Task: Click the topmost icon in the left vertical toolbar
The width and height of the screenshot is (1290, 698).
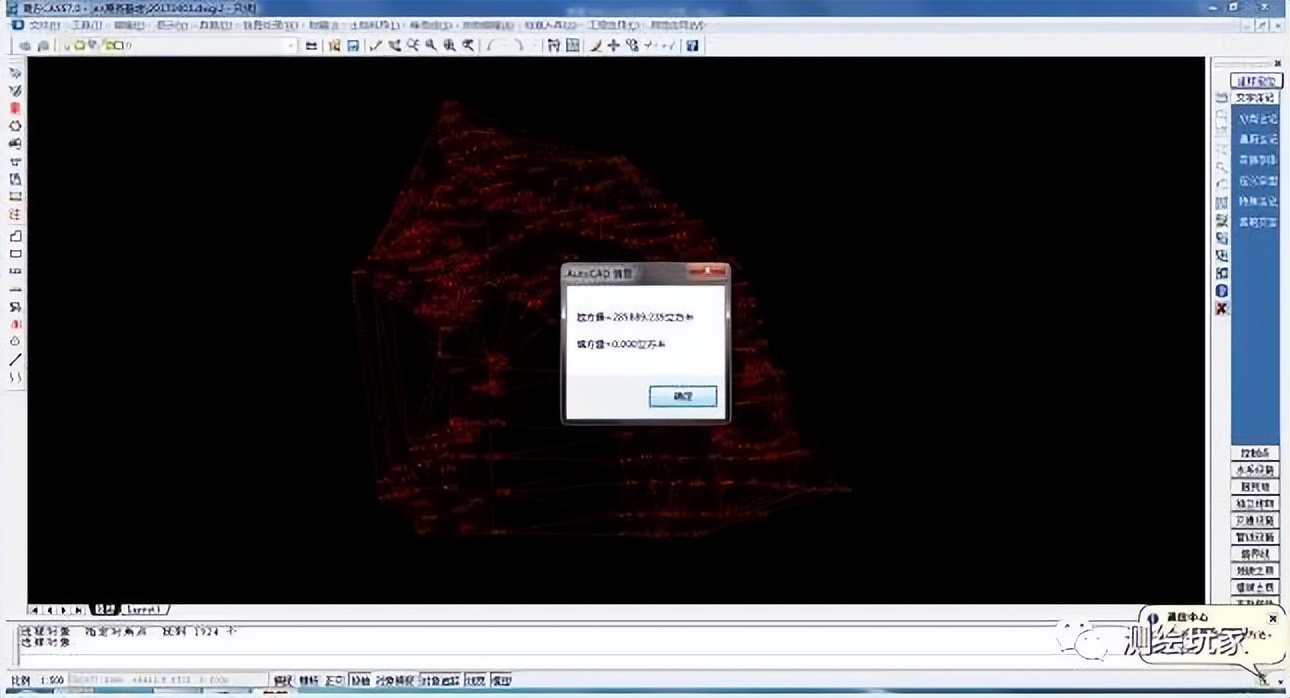Action: 16,73
